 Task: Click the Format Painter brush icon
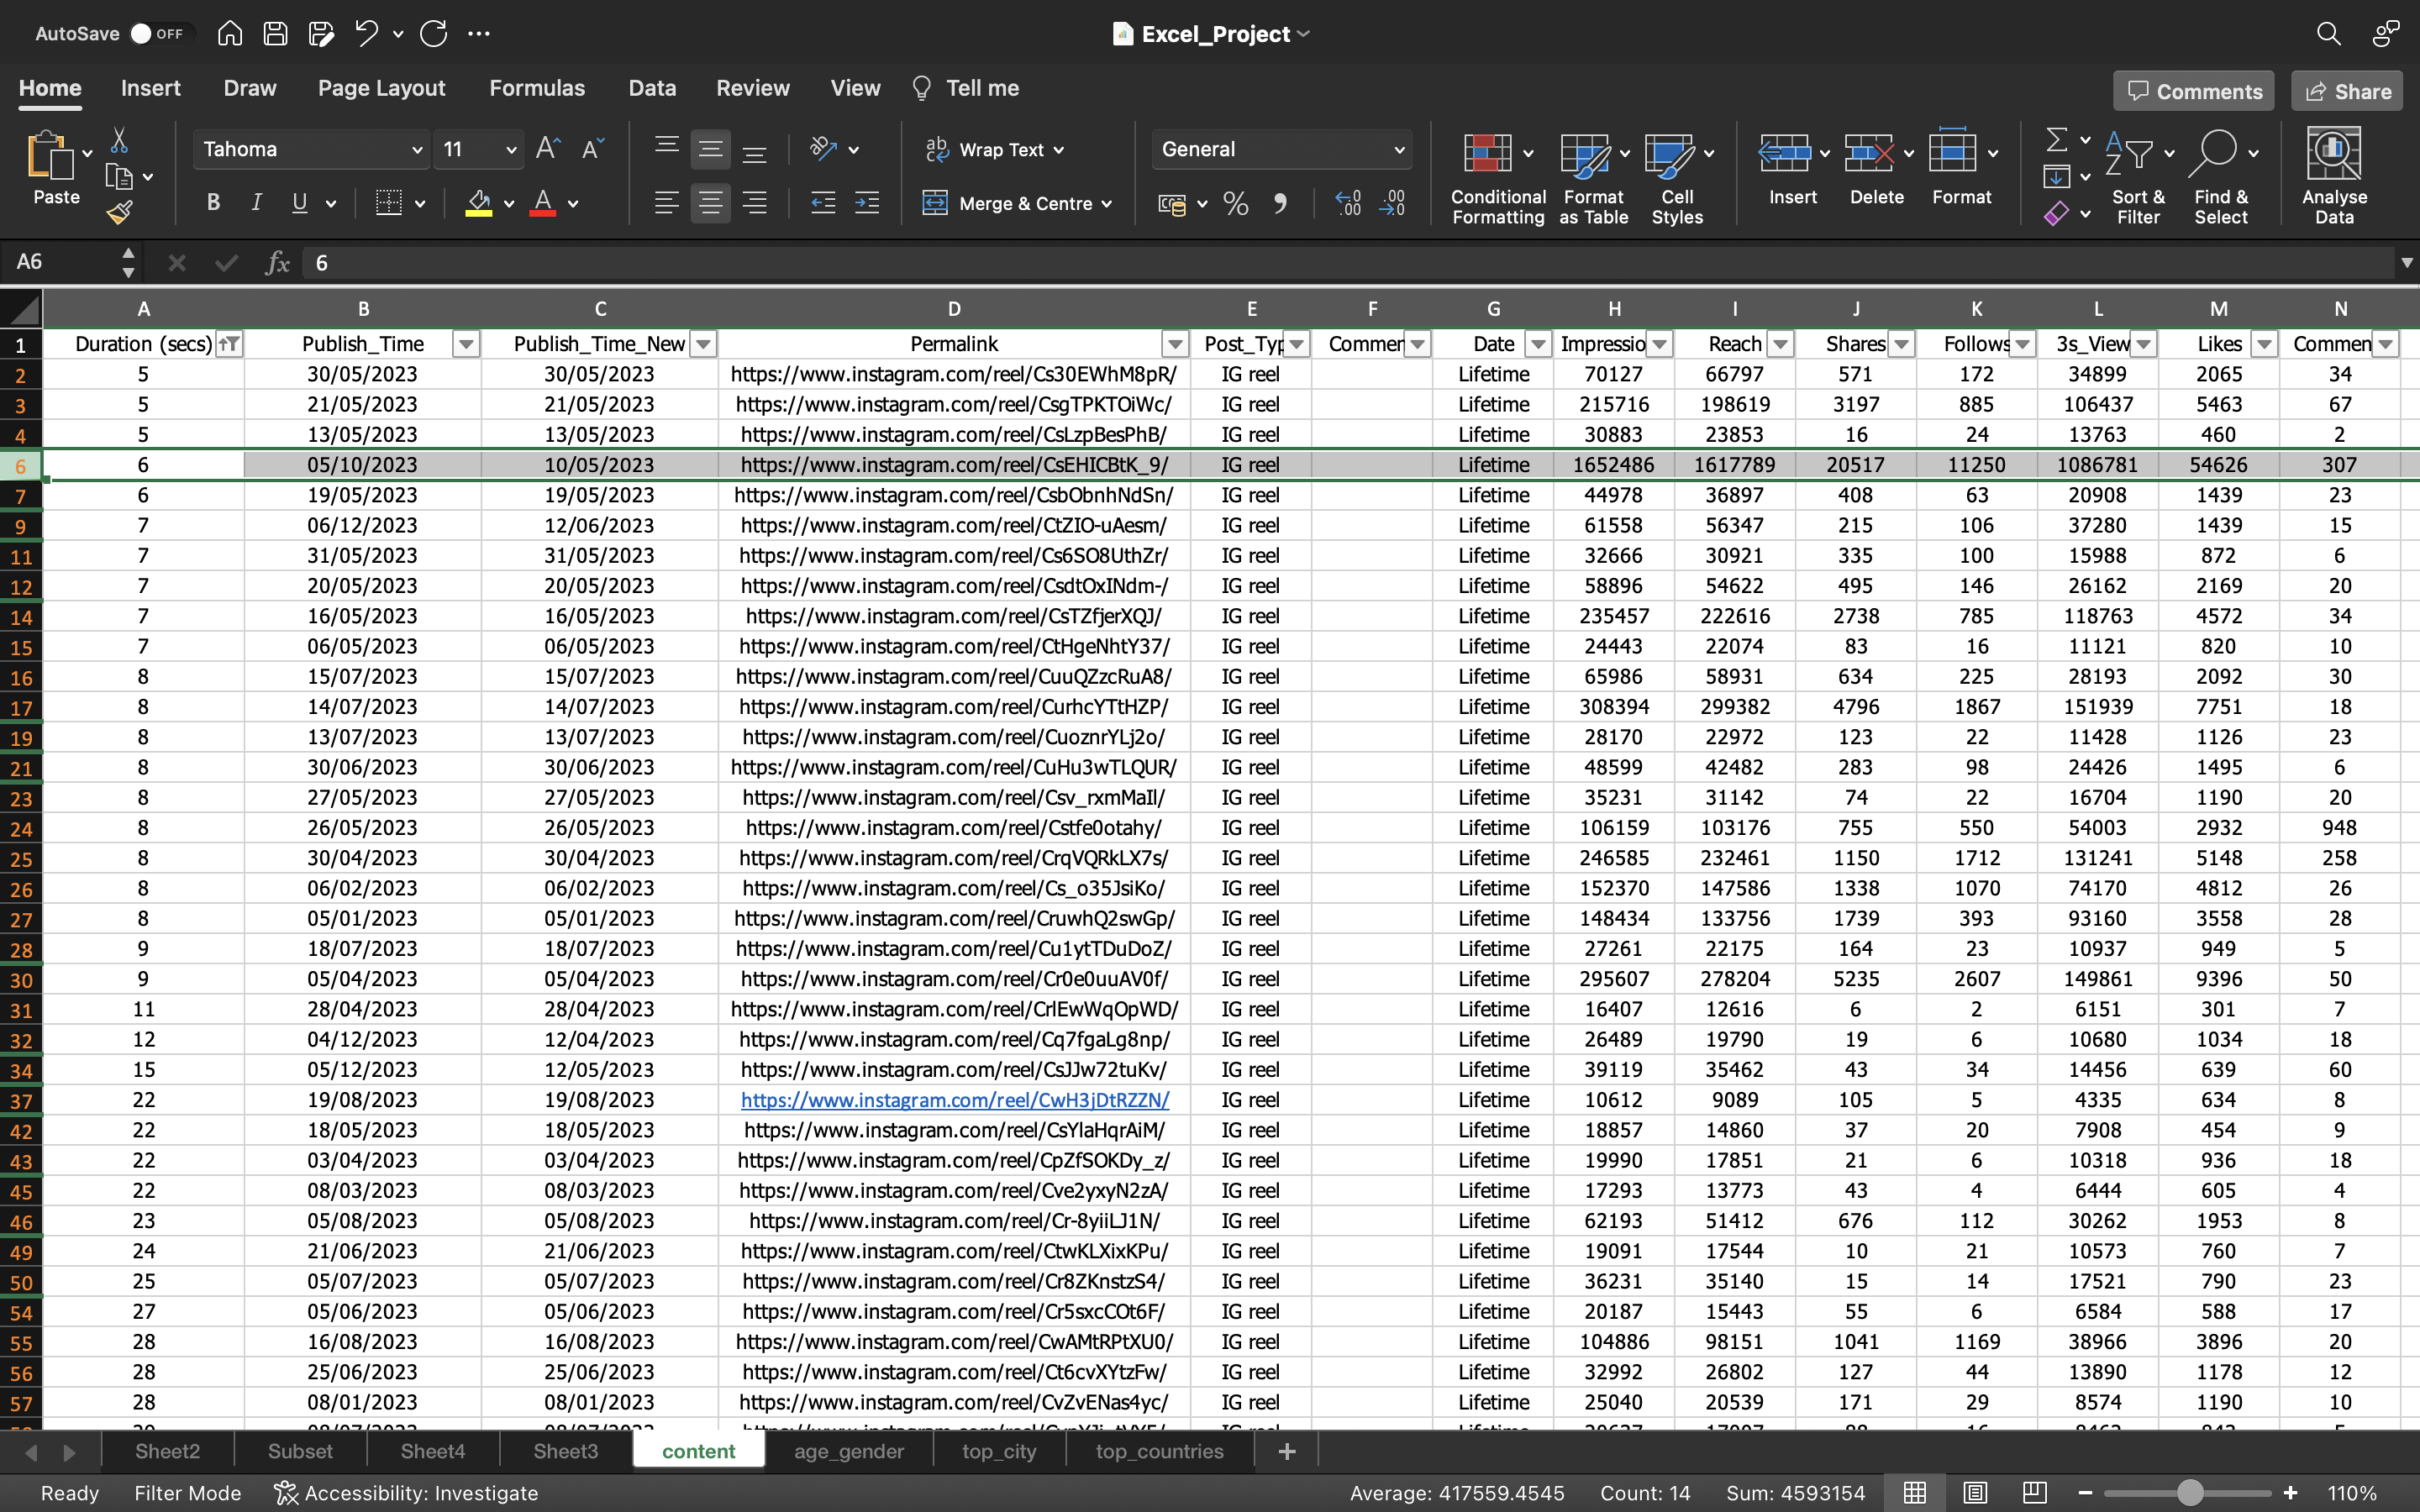click(x=120, y=212)
